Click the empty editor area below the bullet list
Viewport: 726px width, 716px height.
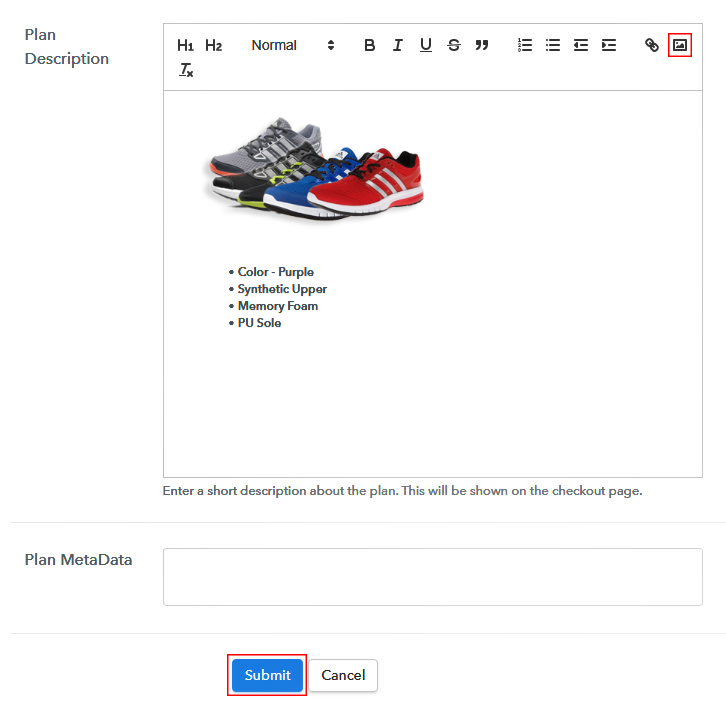pyautogui.click(x=432, y=403)
